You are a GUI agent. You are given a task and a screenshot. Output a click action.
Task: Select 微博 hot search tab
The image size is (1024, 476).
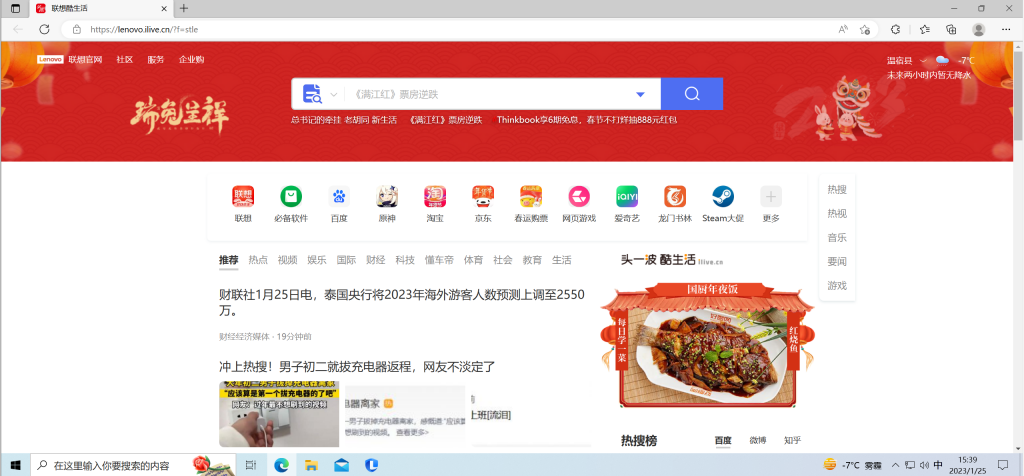pos(758,441)
